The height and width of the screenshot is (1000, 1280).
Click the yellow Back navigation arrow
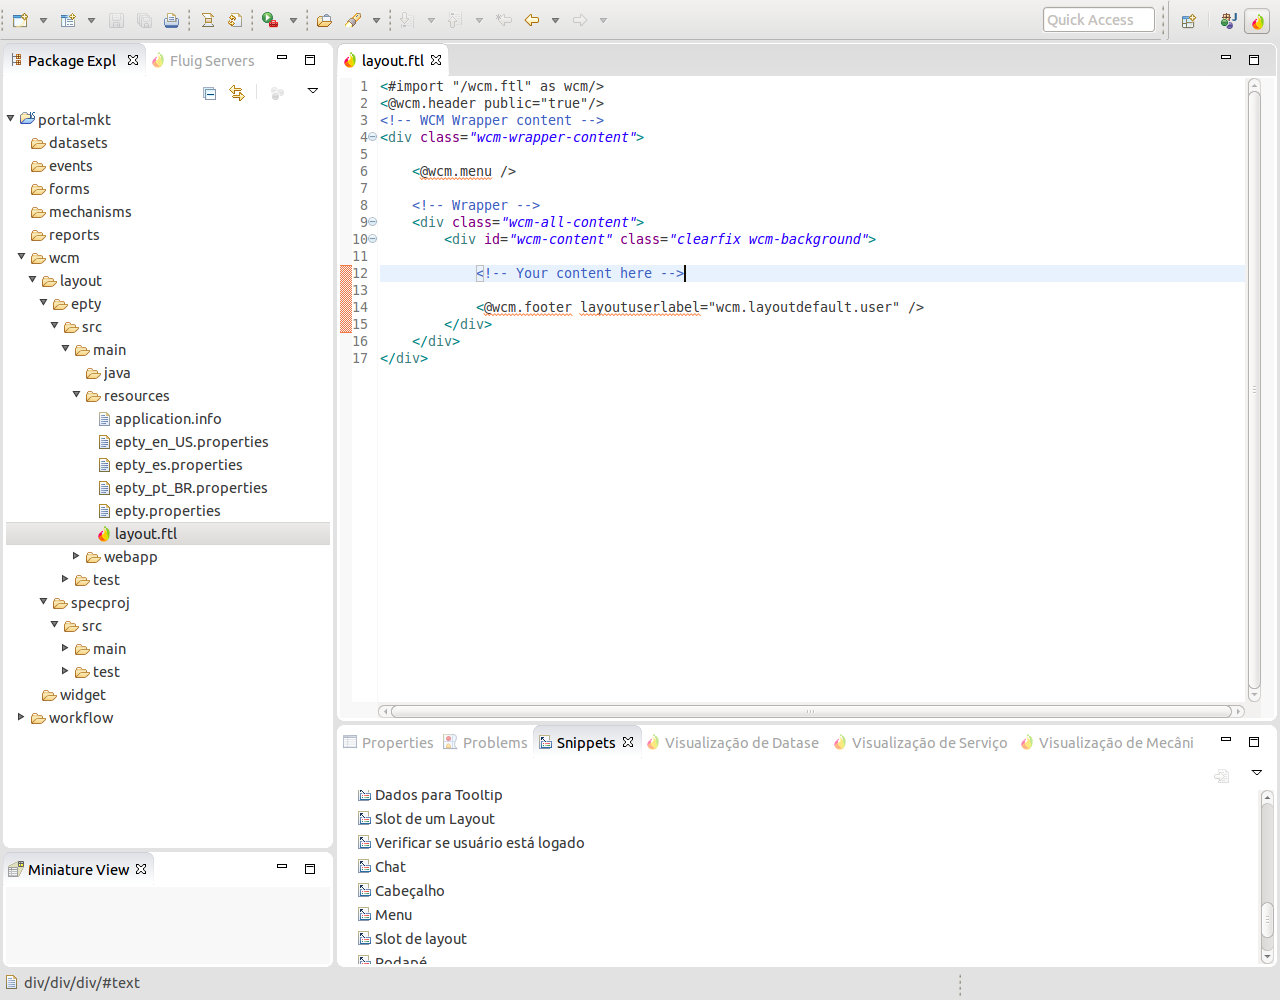coord(532,20)
